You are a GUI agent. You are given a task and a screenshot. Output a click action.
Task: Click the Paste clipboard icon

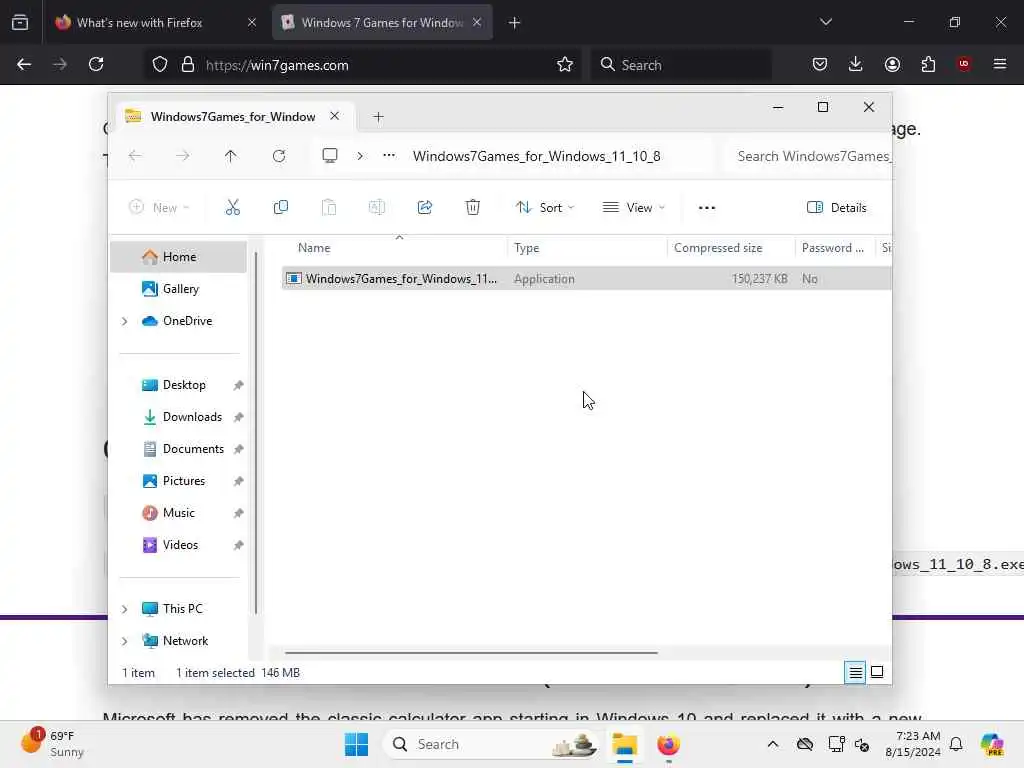328,208
